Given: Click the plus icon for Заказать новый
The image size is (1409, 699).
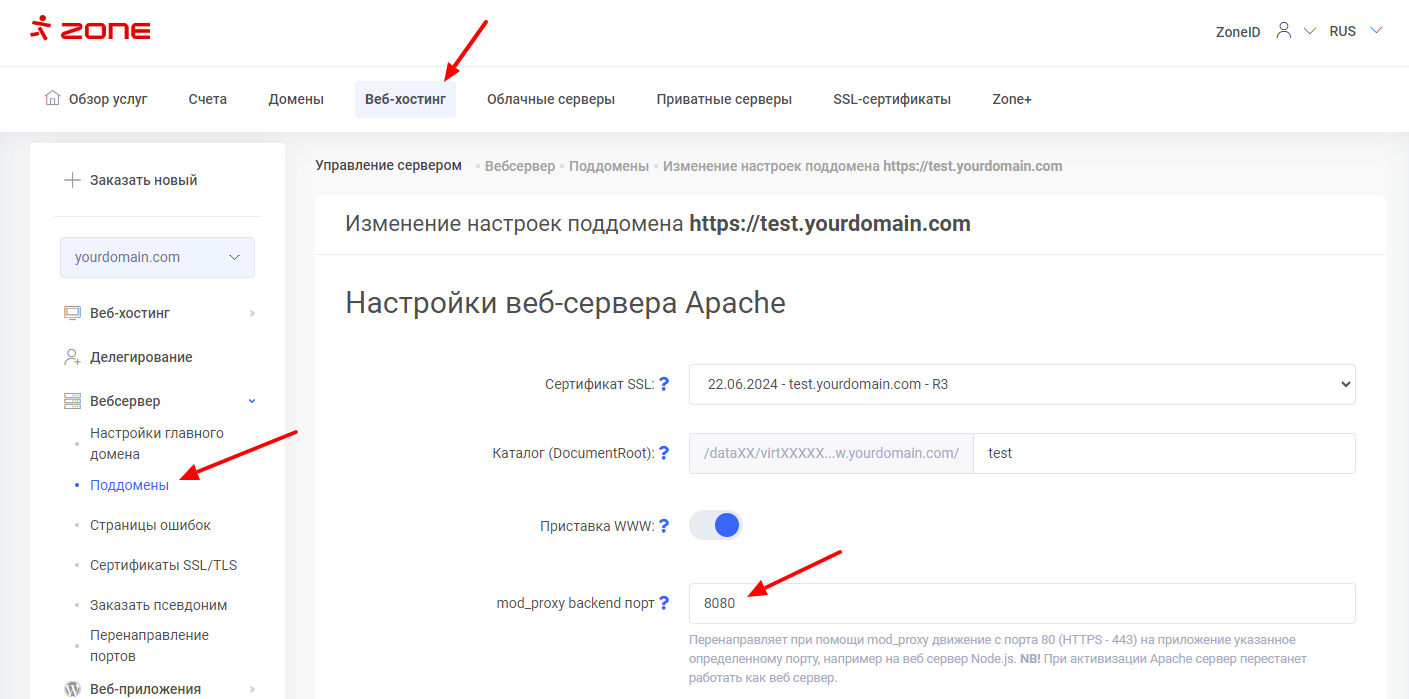Looking at the screenshot, I should point(72,181).
